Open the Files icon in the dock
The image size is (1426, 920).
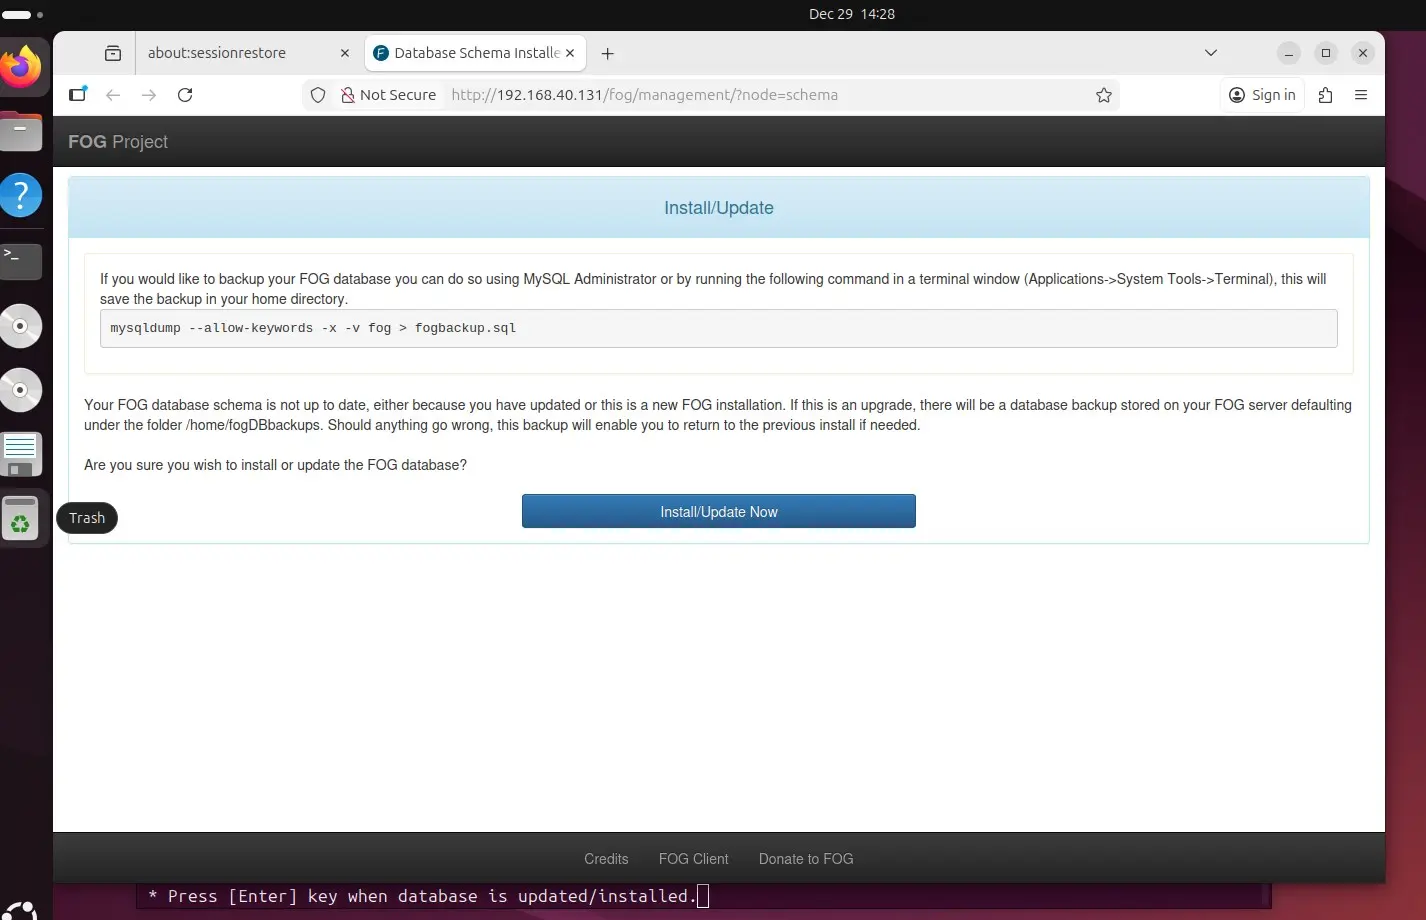pos(21,132)
